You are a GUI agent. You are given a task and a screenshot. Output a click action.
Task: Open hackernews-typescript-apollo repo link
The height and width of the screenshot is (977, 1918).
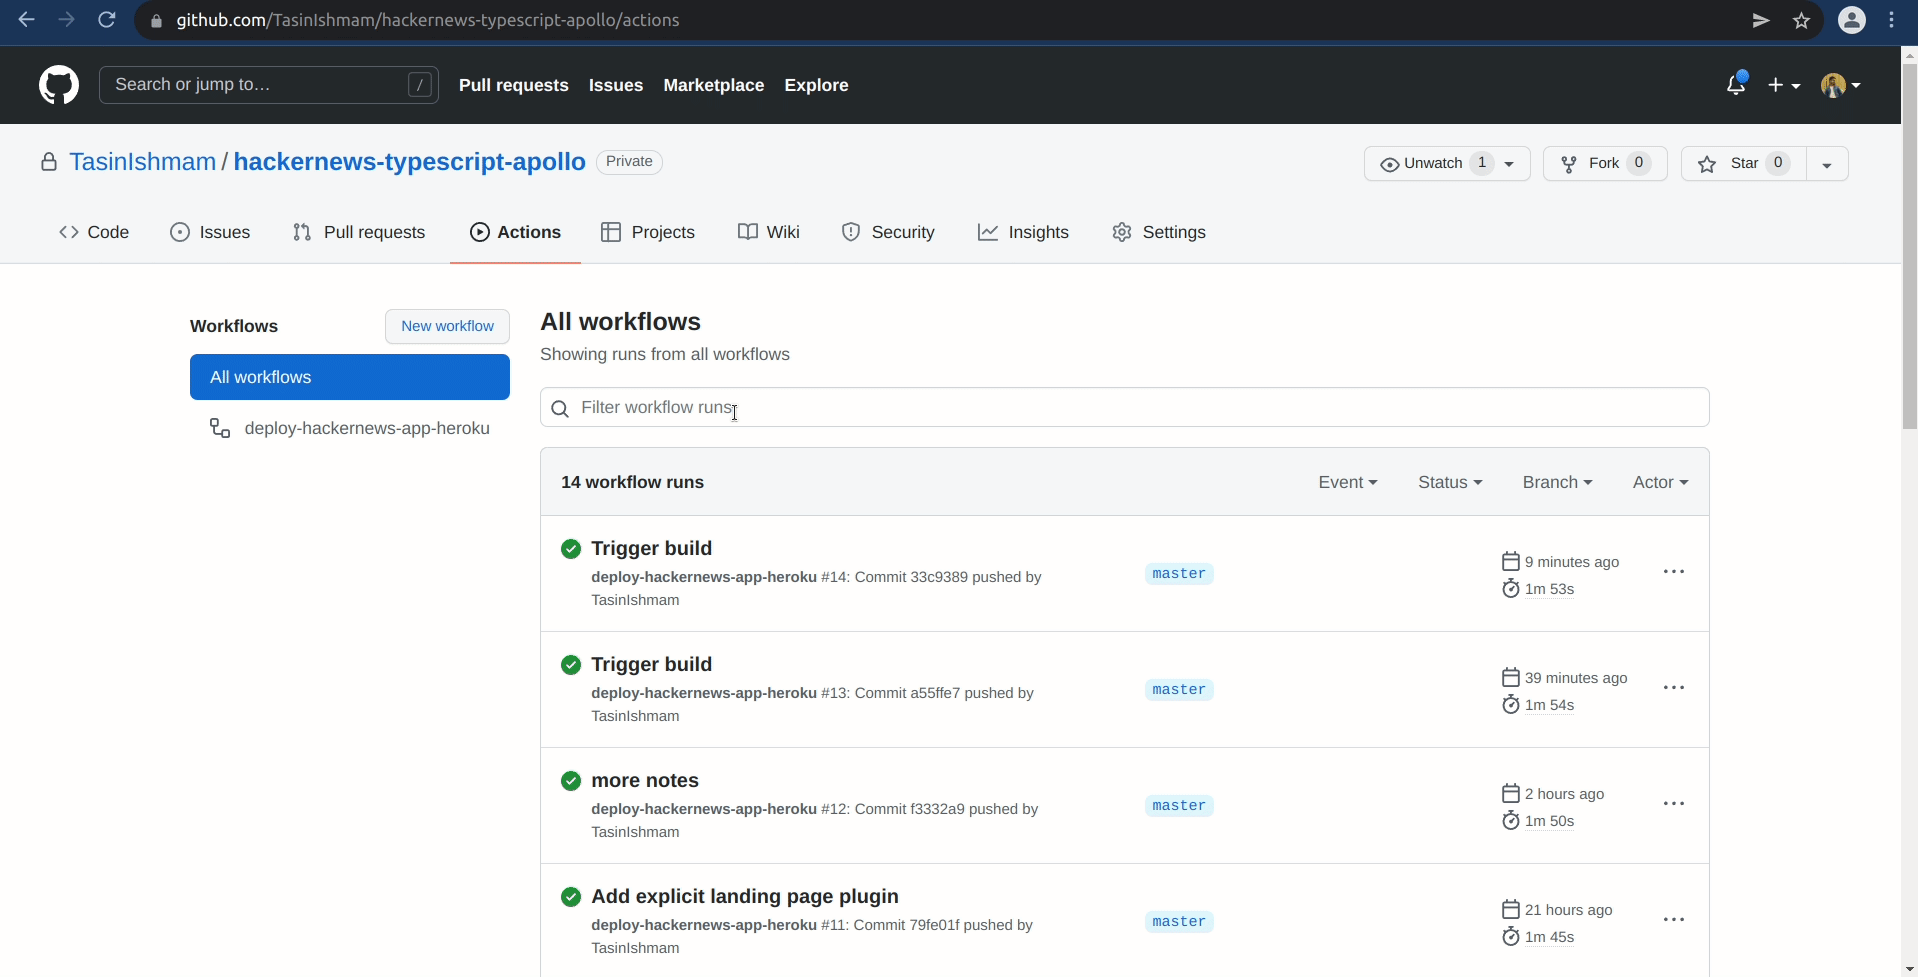point(410,162)
